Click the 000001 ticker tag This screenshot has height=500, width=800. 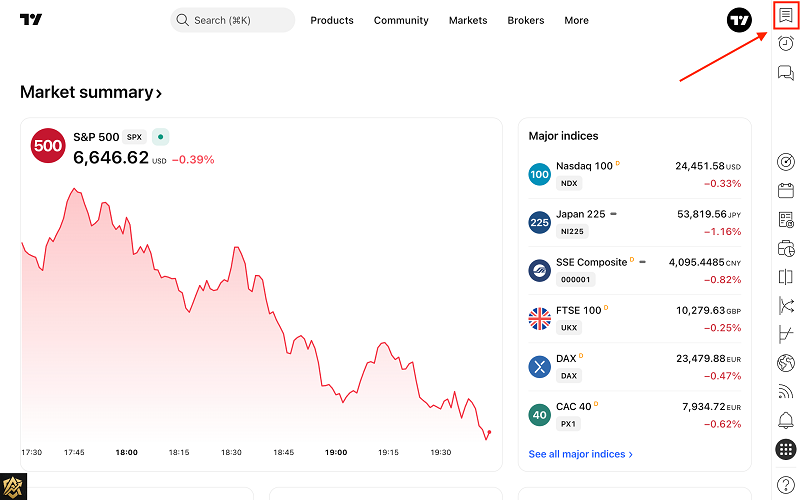point(576,280)
